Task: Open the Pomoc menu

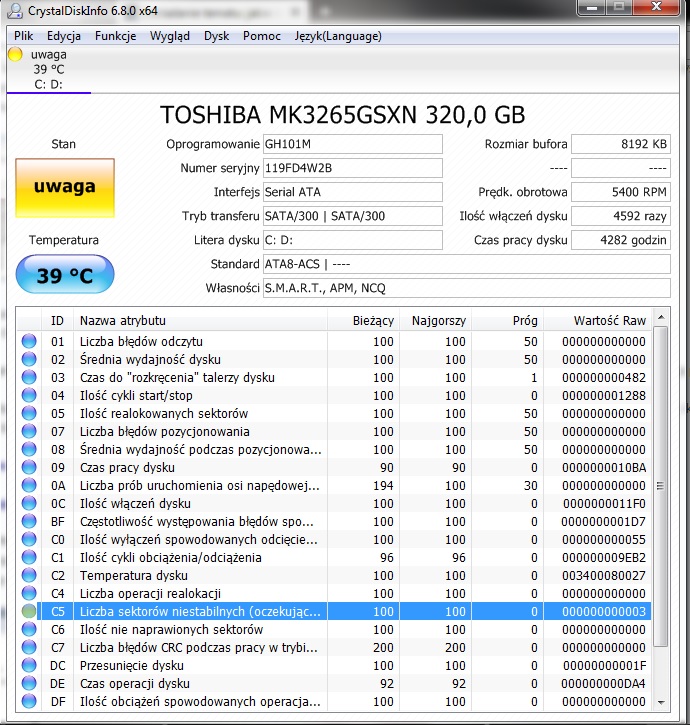Action: click(x=262, y=36)
